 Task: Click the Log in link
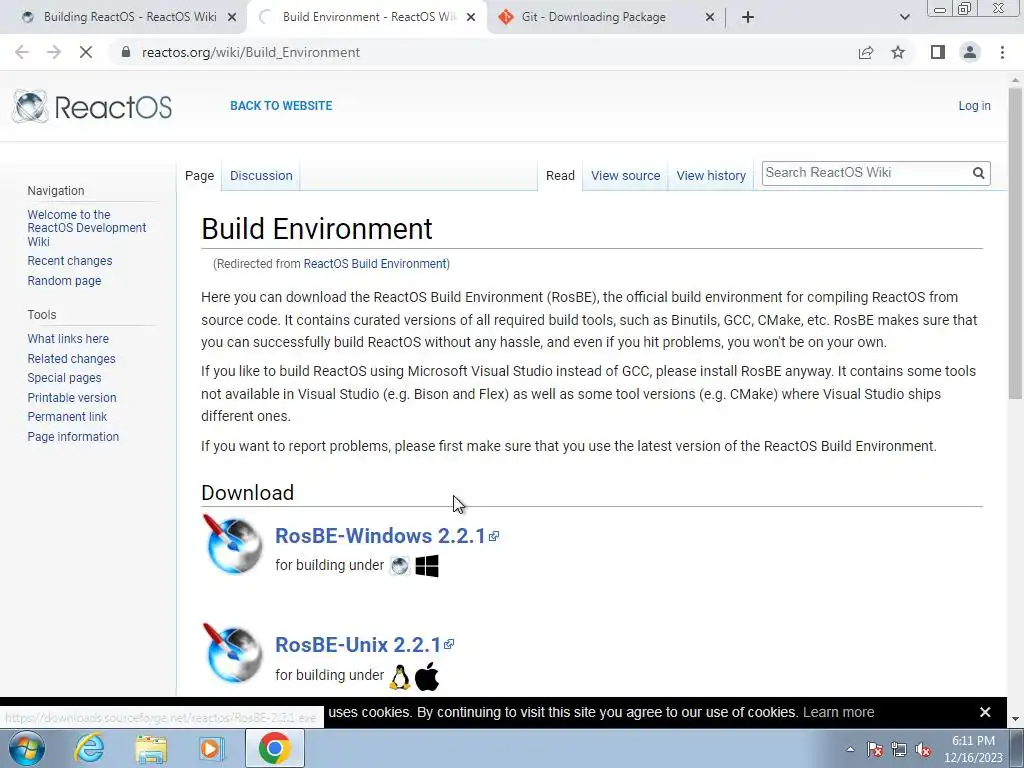974,106
